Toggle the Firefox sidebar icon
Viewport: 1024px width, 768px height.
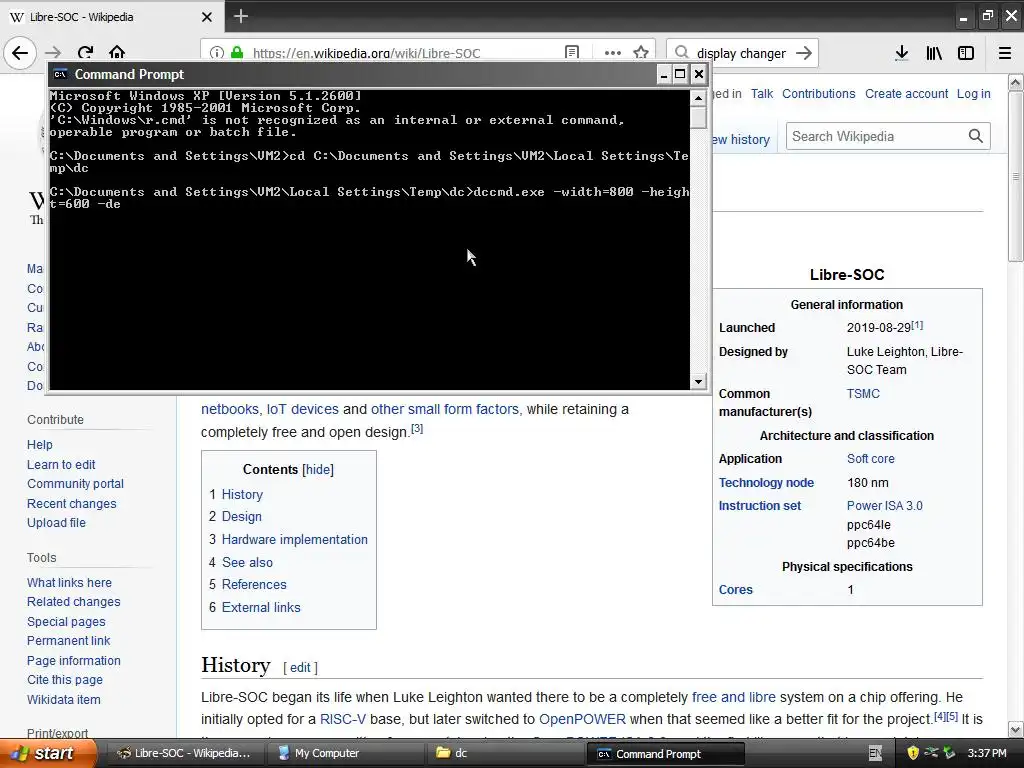[x=966, y=53]
